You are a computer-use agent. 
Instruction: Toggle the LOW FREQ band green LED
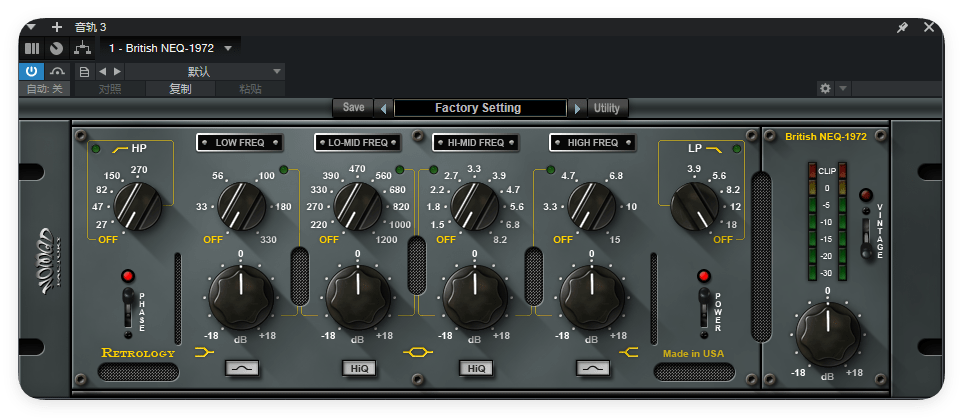(284, 169)
